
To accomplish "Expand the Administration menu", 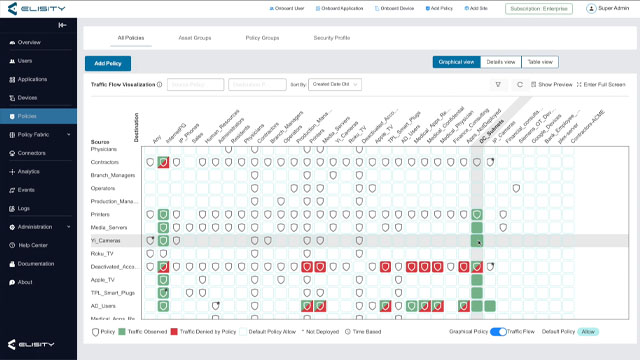I will (x=38, y=227).
